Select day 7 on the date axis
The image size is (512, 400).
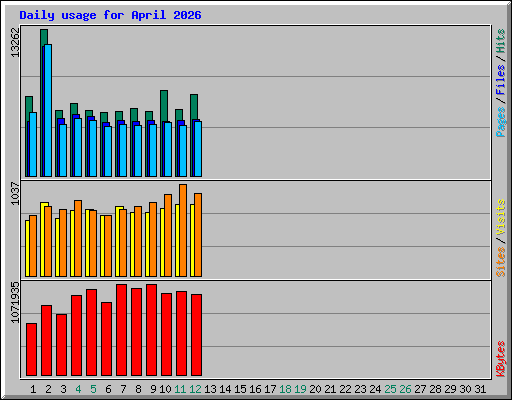pyautogui.click(x=123, y=389)
